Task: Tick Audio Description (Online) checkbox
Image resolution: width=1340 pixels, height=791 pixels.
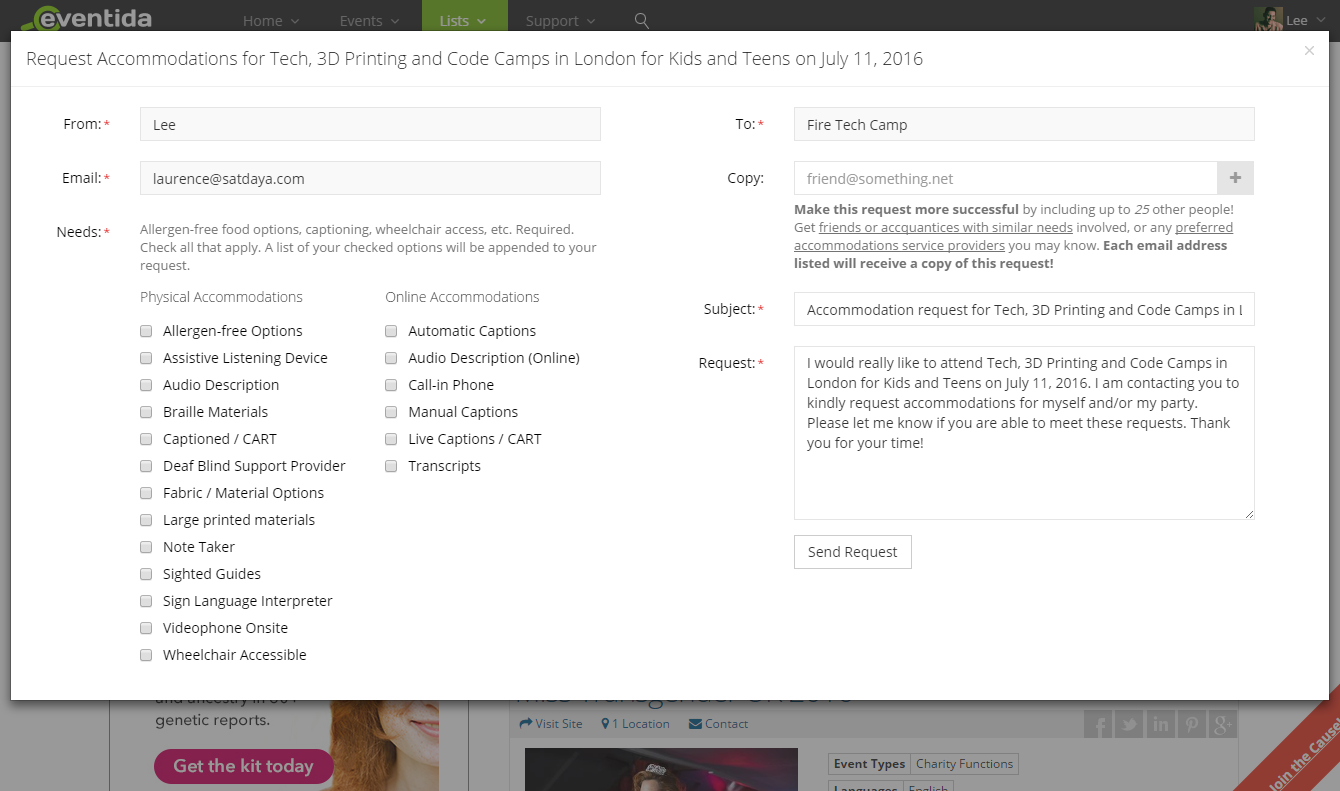Action: 391,358
